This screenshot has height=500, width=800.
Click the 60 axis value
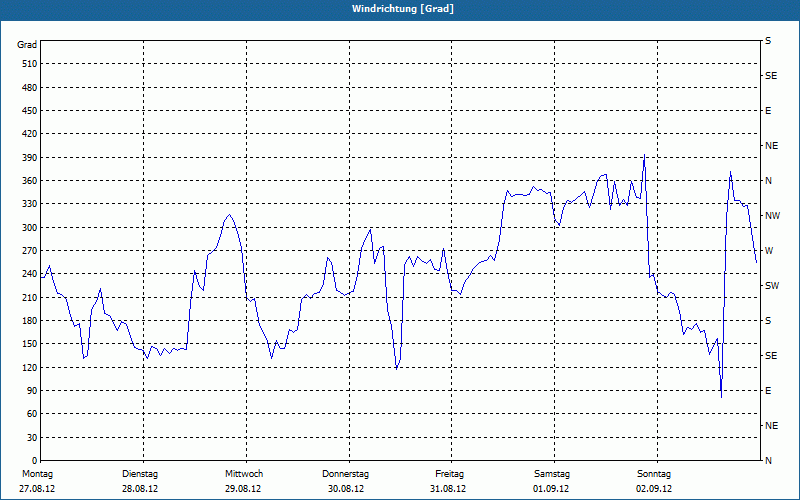pos(32,414)
